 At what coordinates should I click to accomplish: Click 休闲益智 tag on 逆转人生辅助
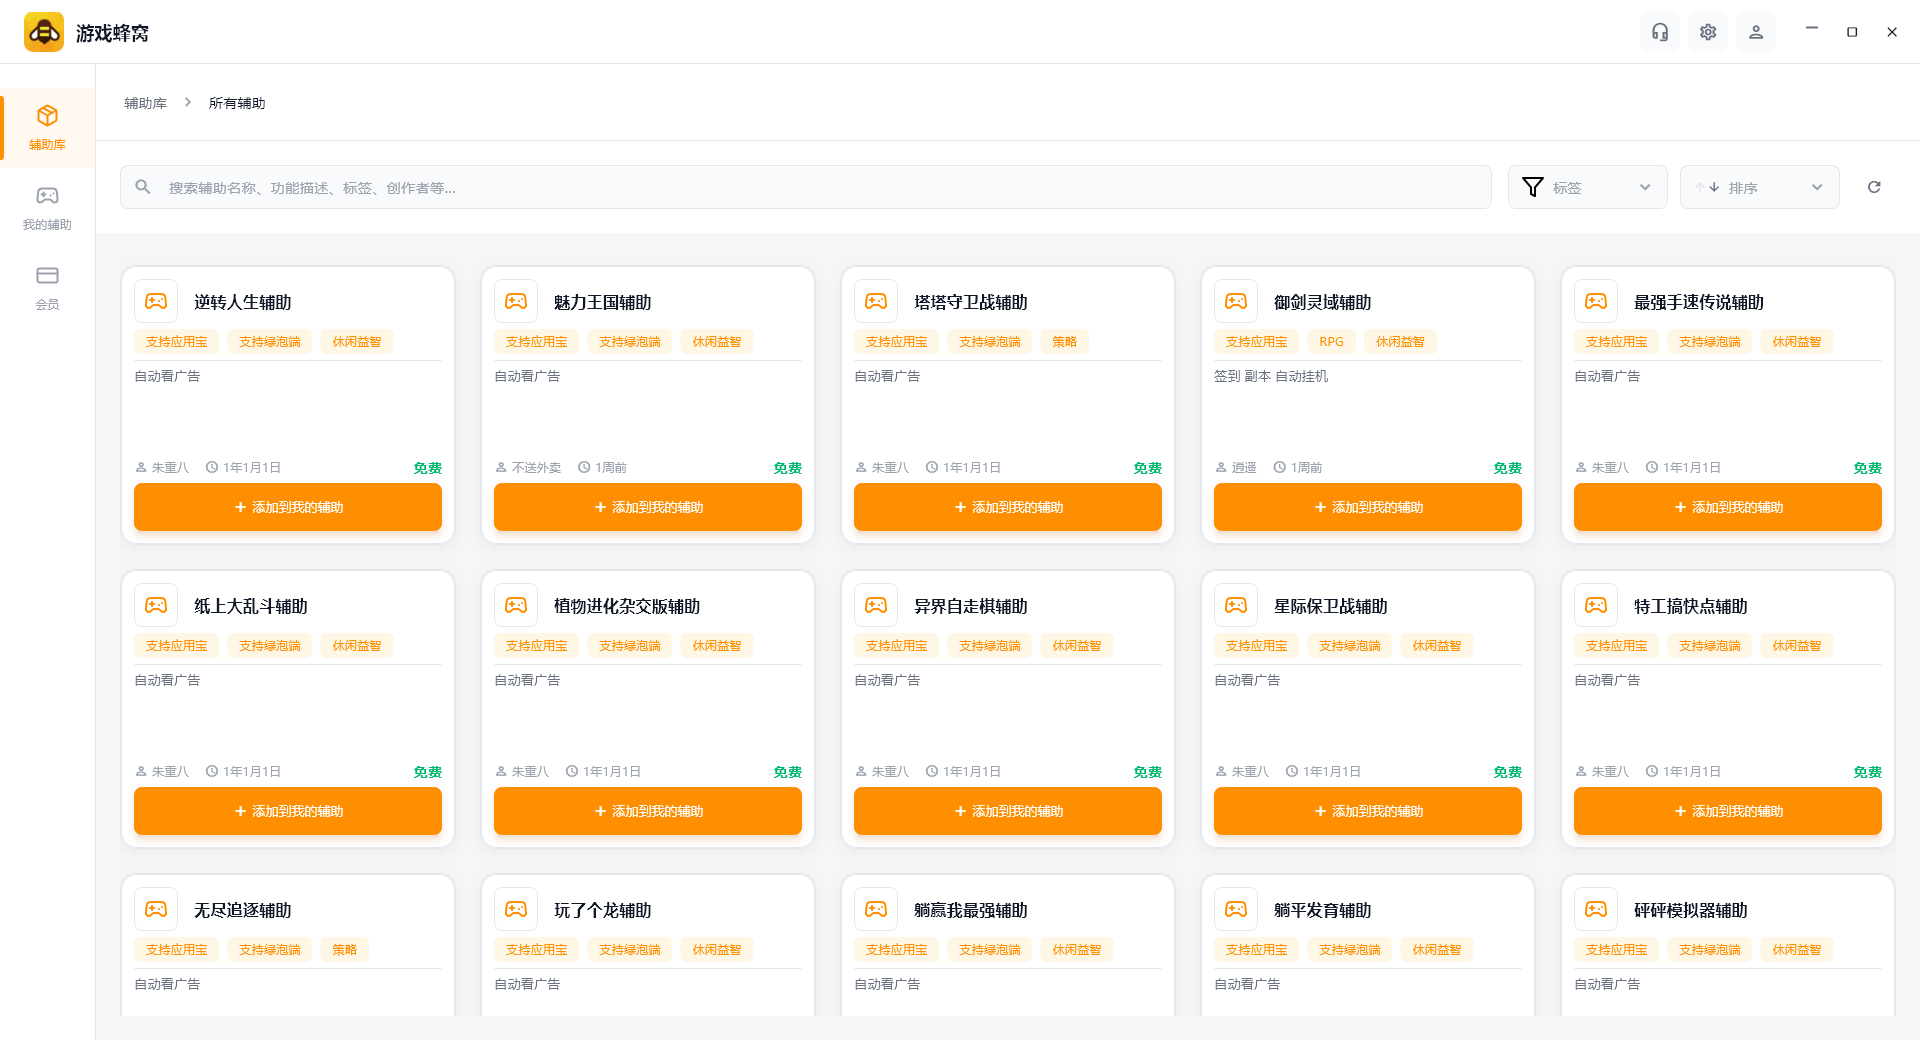tap(357, 342)
